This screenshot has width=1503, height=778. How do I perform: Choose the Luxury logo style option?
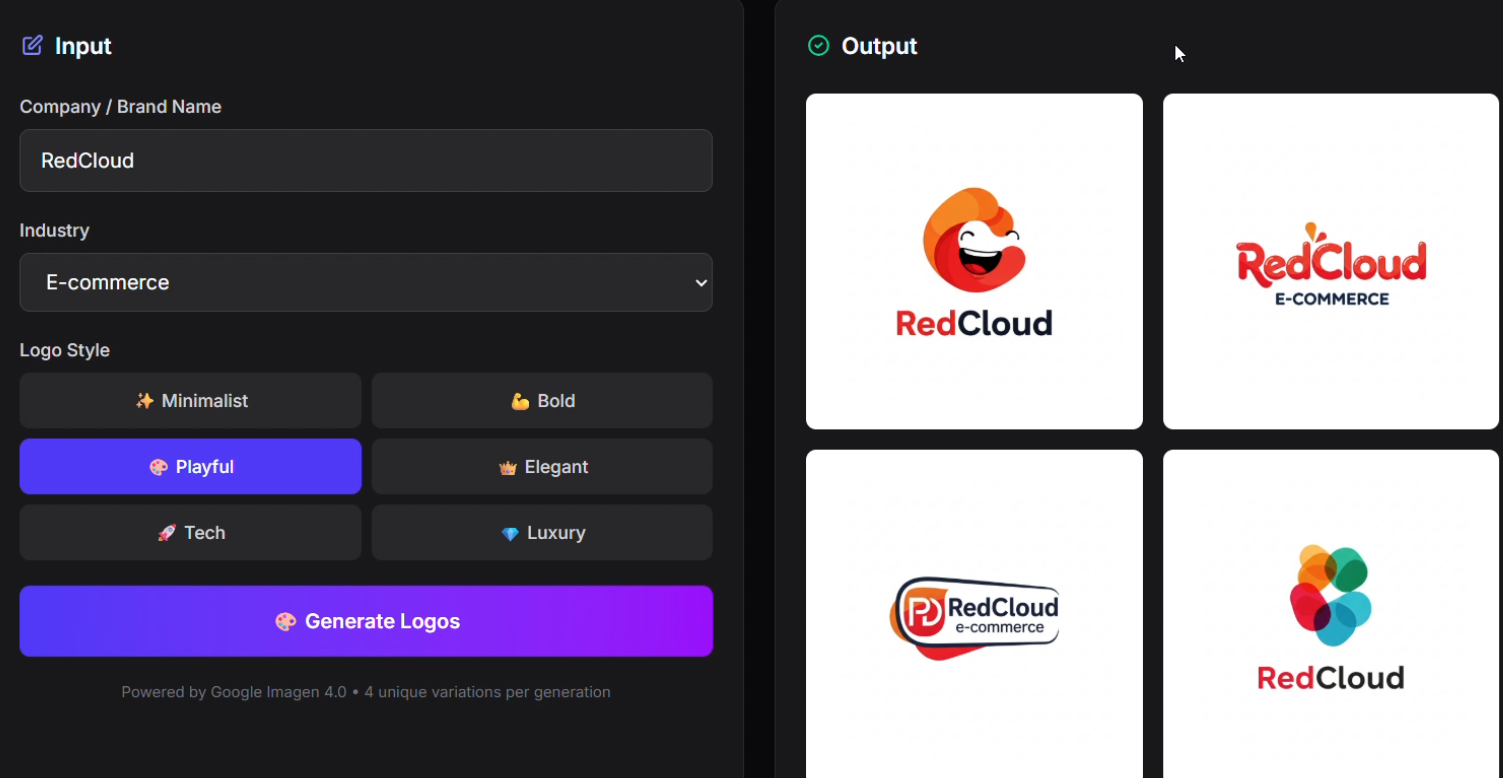coord(542,532)
